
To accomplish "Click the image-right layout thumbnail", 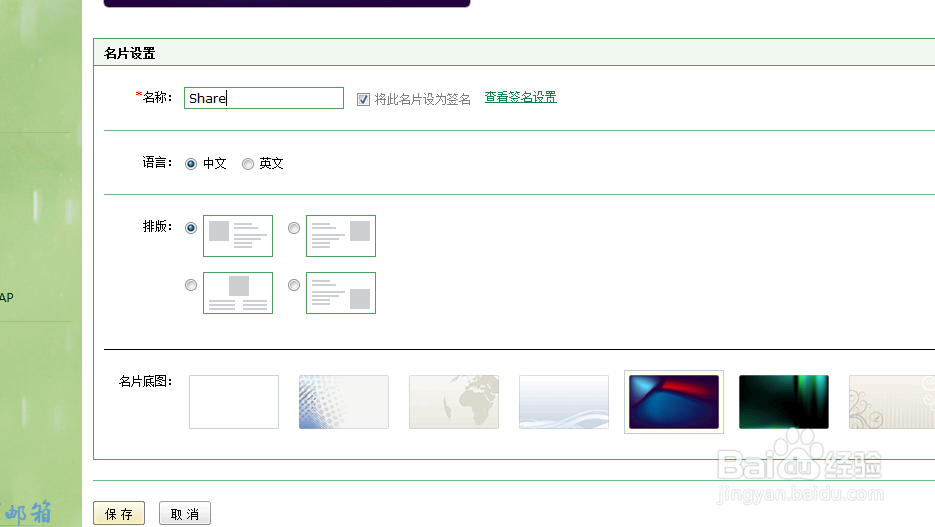I will (341, 236).
